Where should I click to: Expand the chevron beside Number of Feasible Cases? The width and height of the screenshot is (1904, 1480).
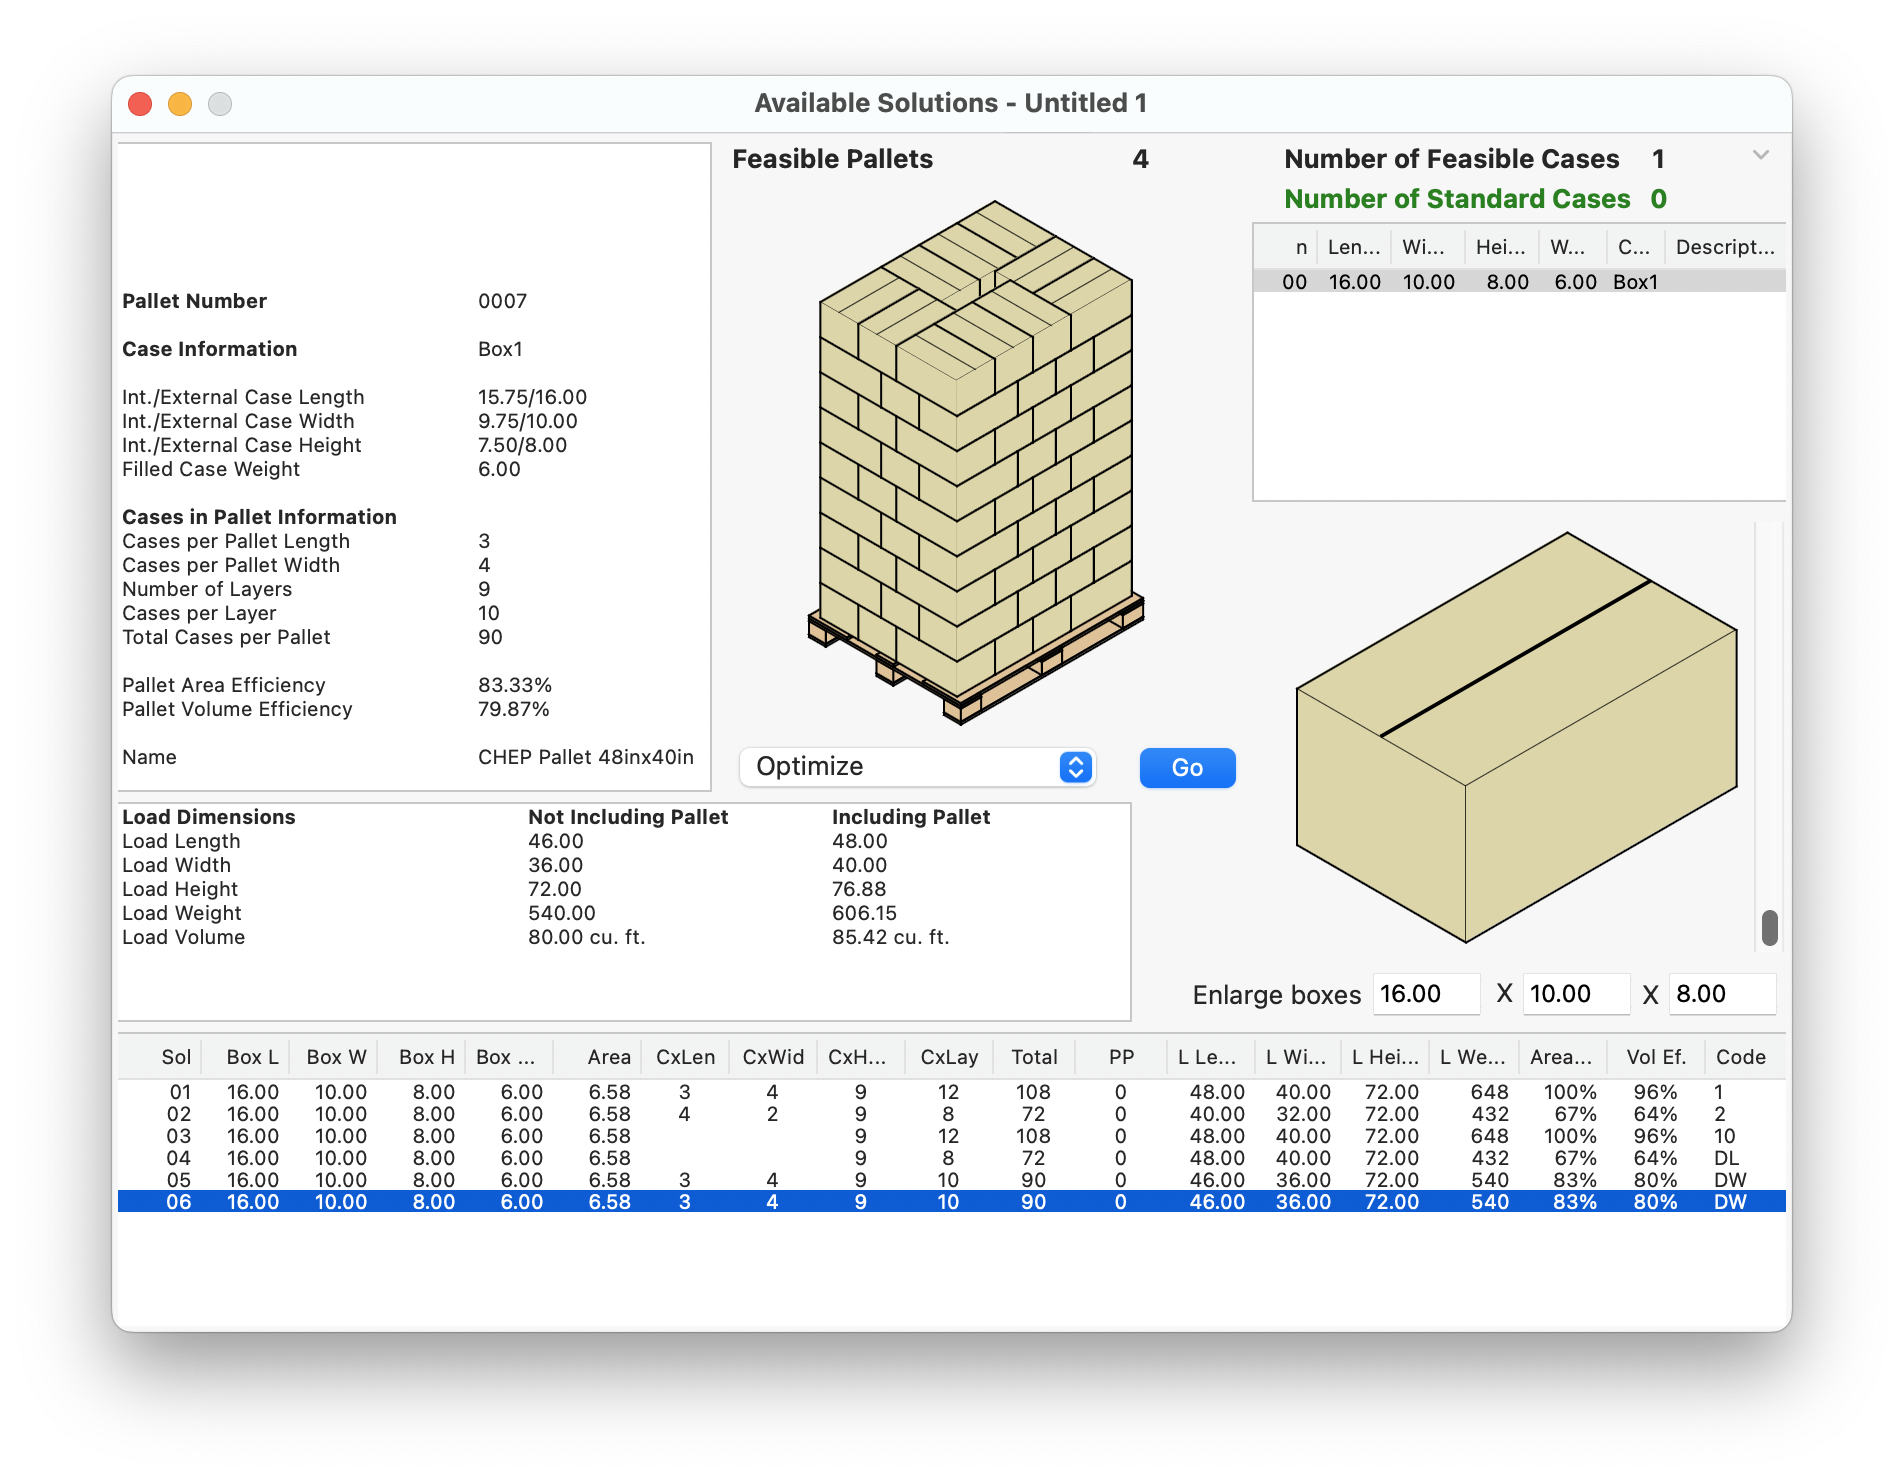tap(1761, 156)
